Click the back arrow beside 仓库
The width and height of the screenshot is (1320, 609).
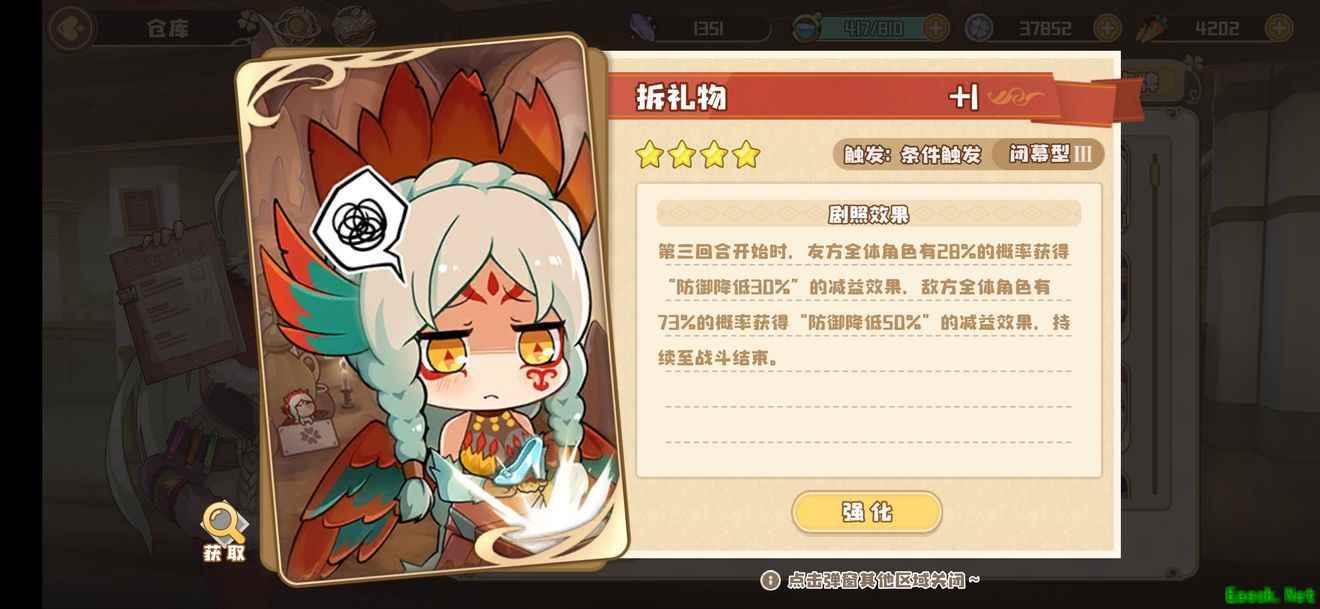(x=71, y=28)
